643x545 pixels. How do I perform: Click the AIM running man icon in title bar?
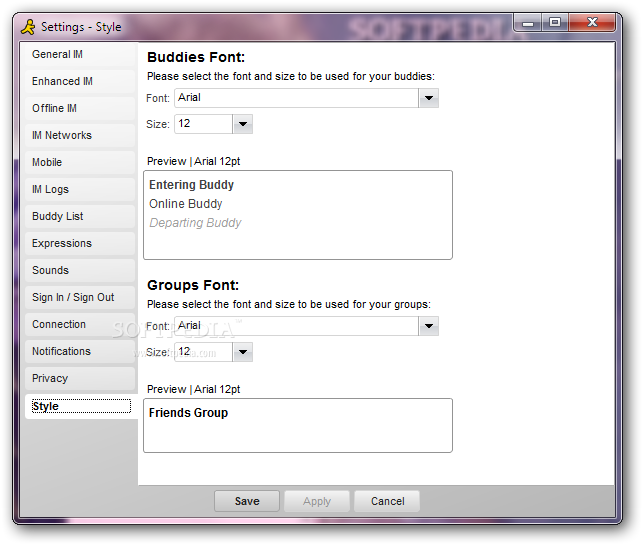click(x=28, y=27)
